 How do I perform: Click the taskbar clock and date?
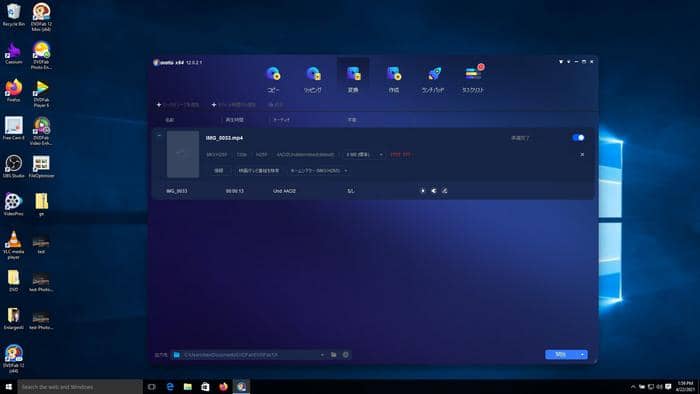tap(685, 386)
